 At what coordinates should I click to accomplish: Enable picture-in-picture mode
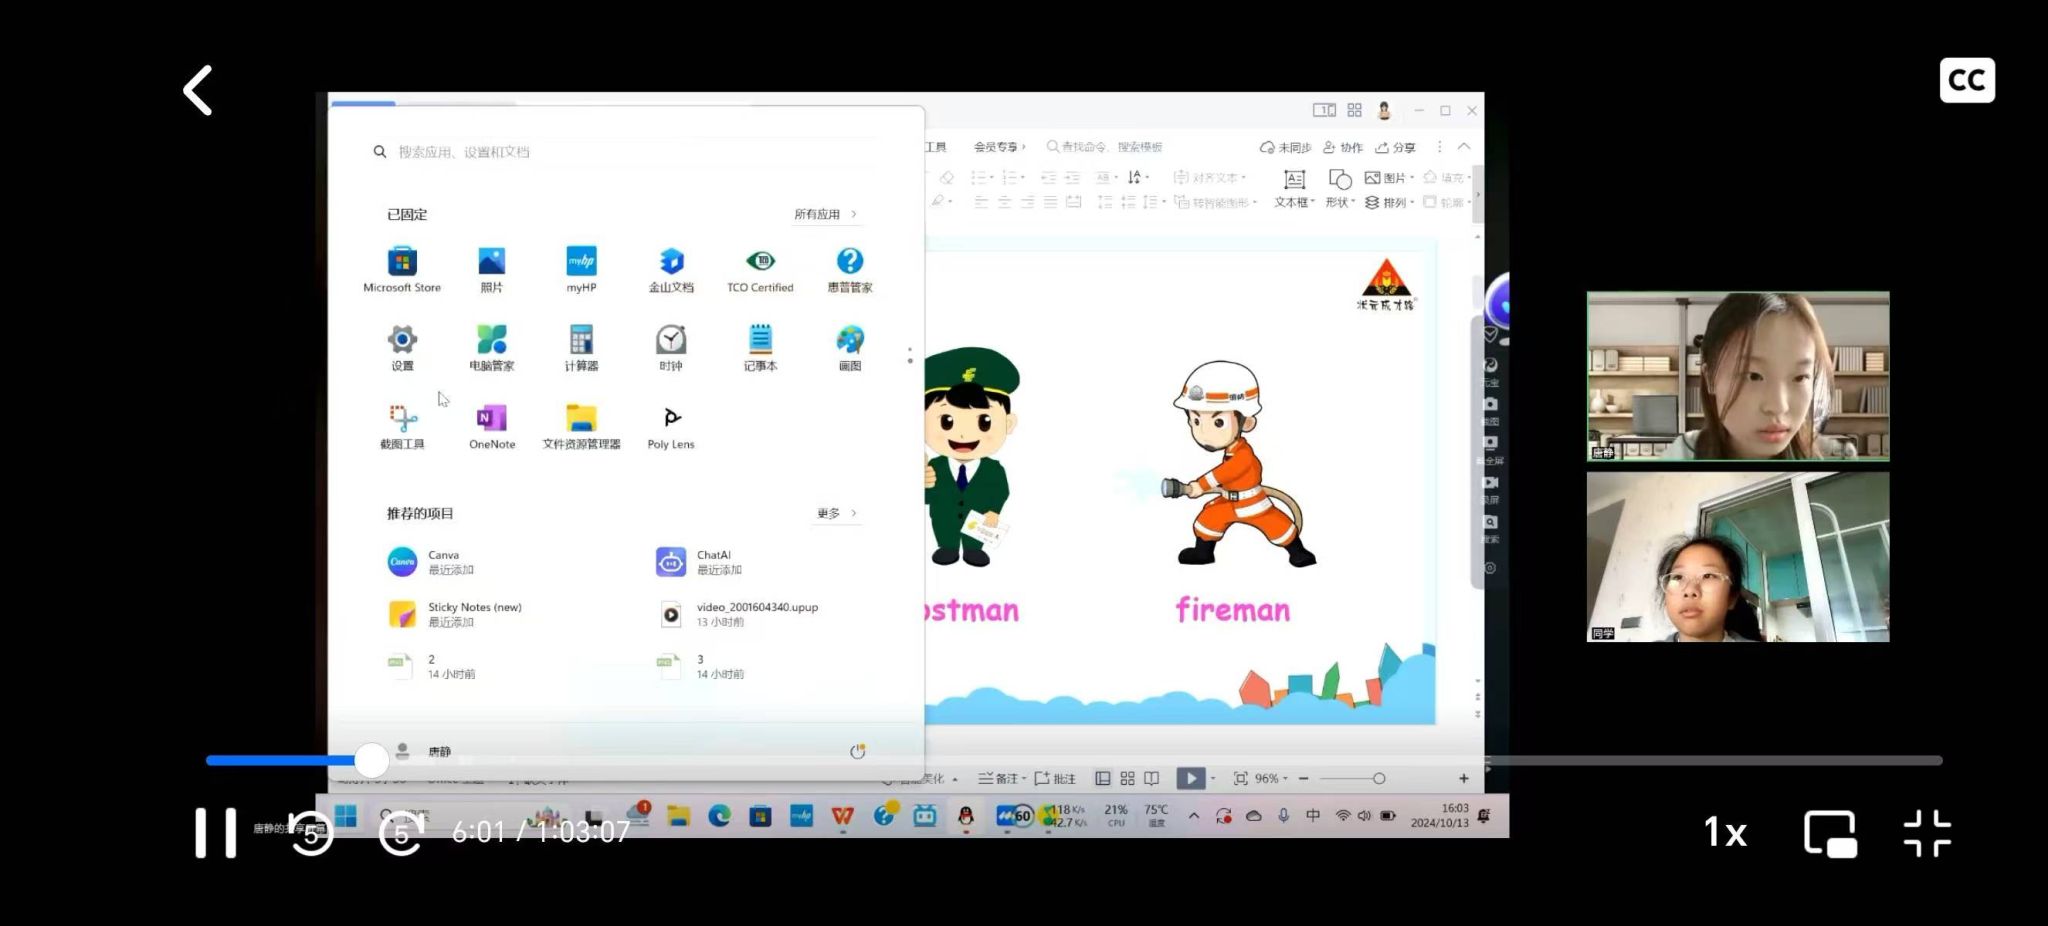1829,833
